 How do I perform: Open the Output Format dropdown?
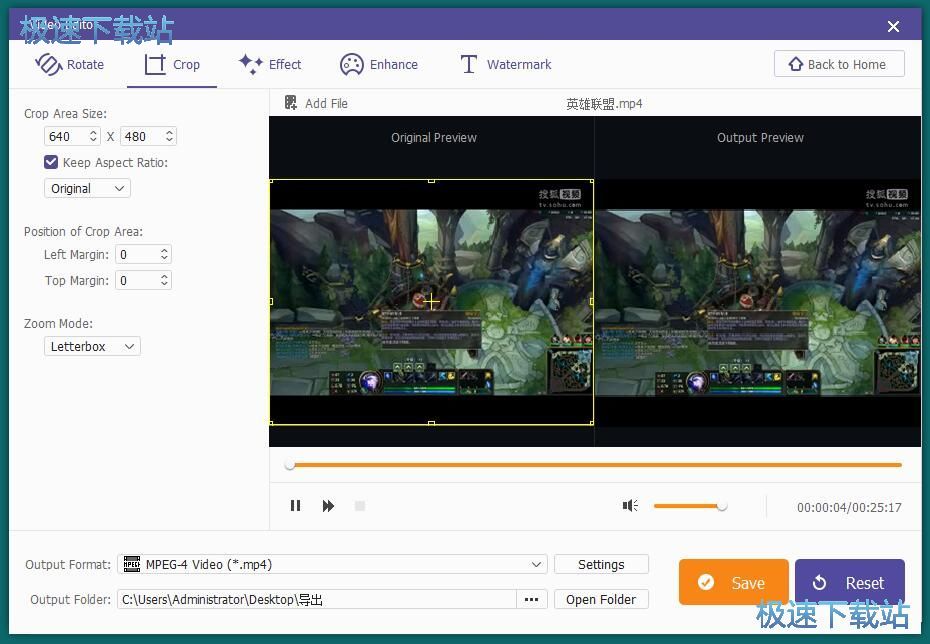coord(332,564)
